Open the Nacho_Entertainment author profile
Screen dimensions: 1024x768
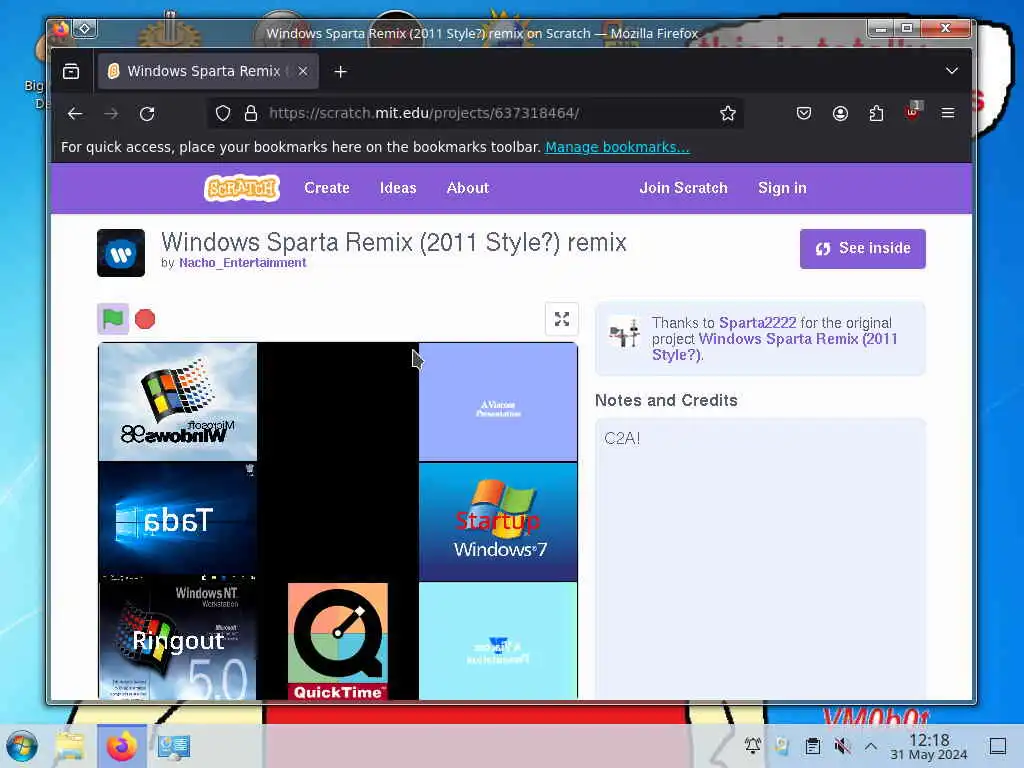click(242, 263)
